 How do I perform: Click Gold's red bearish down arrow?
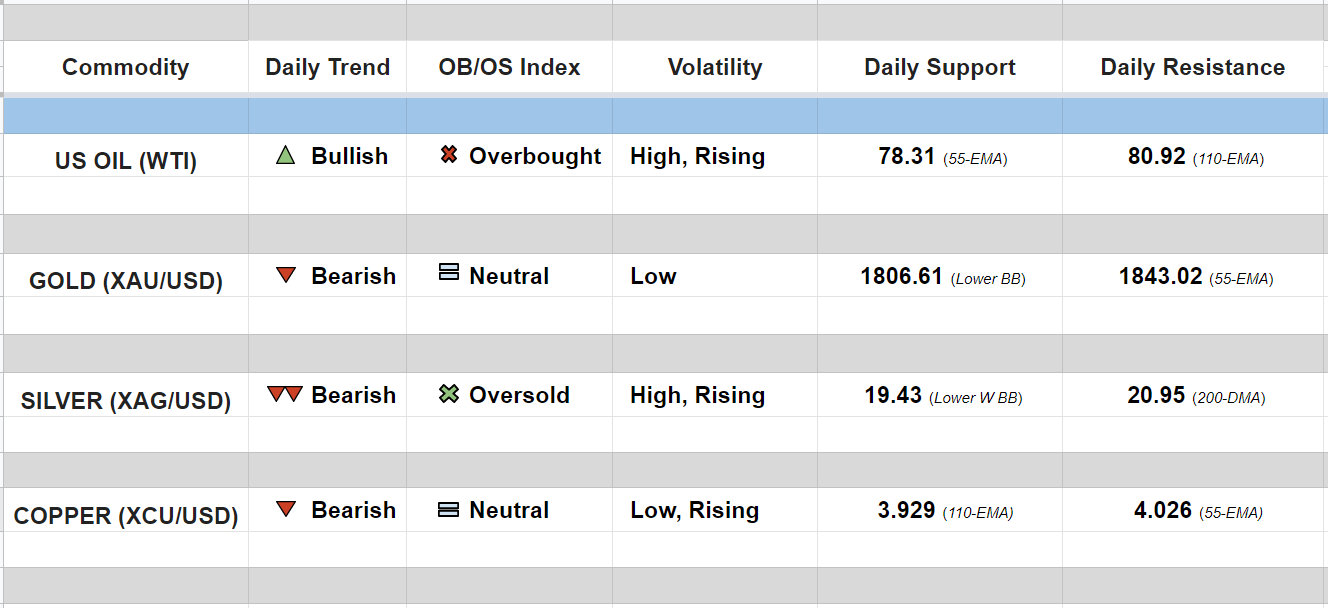(286, 275)
